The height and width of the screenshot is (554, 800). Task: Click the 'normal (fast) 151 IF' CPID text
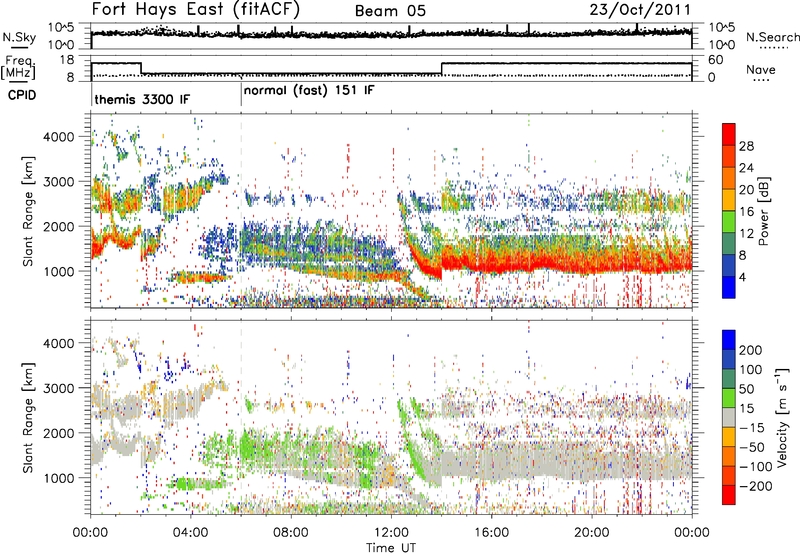click(x=309, y=91)
